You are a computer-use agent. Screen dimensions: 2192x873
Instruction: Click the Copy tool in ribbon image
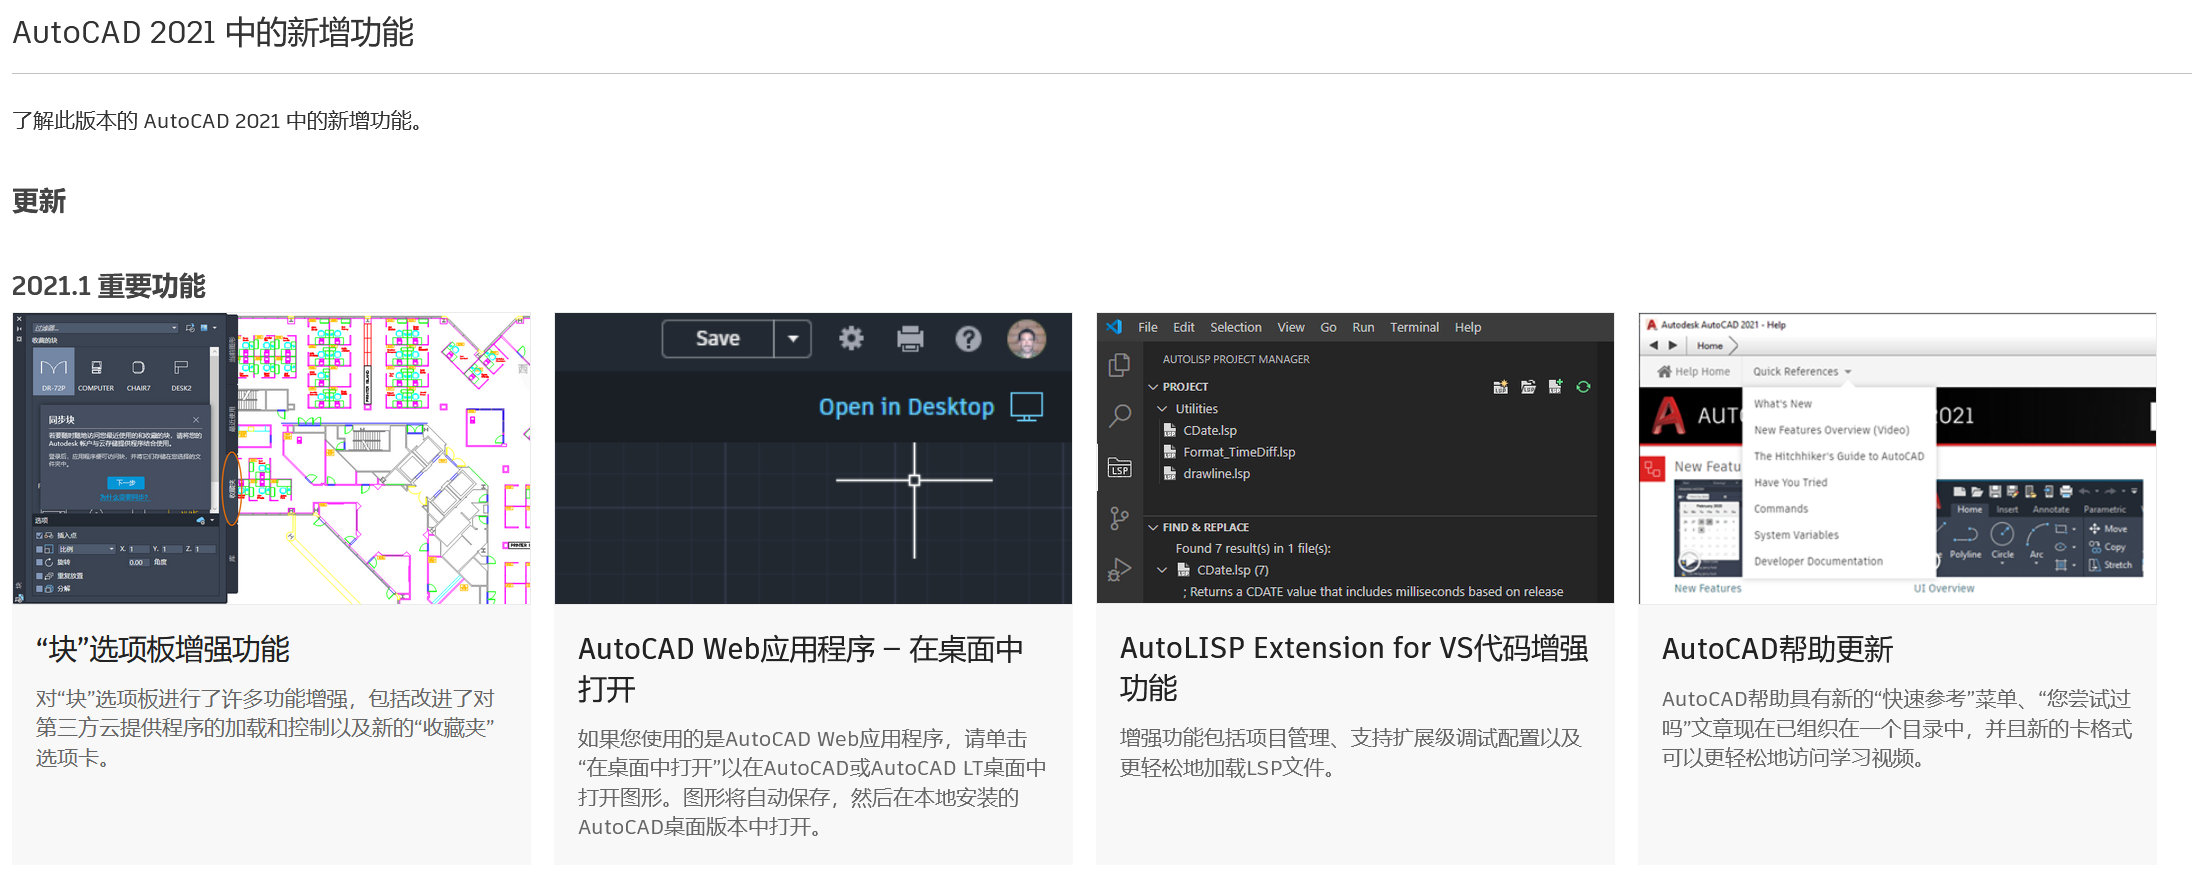click(2107, 547)
